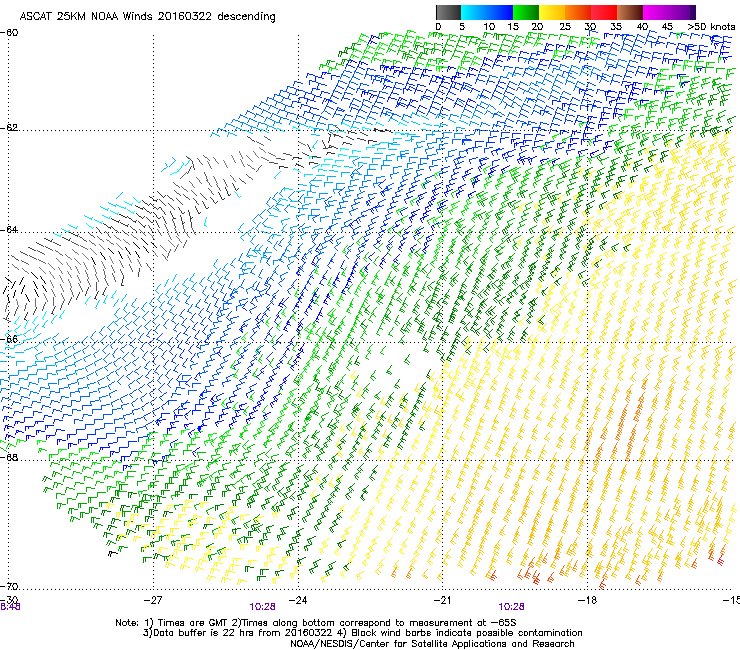
Task: Click the latitude label -70
Action: [x=9, y=586]
